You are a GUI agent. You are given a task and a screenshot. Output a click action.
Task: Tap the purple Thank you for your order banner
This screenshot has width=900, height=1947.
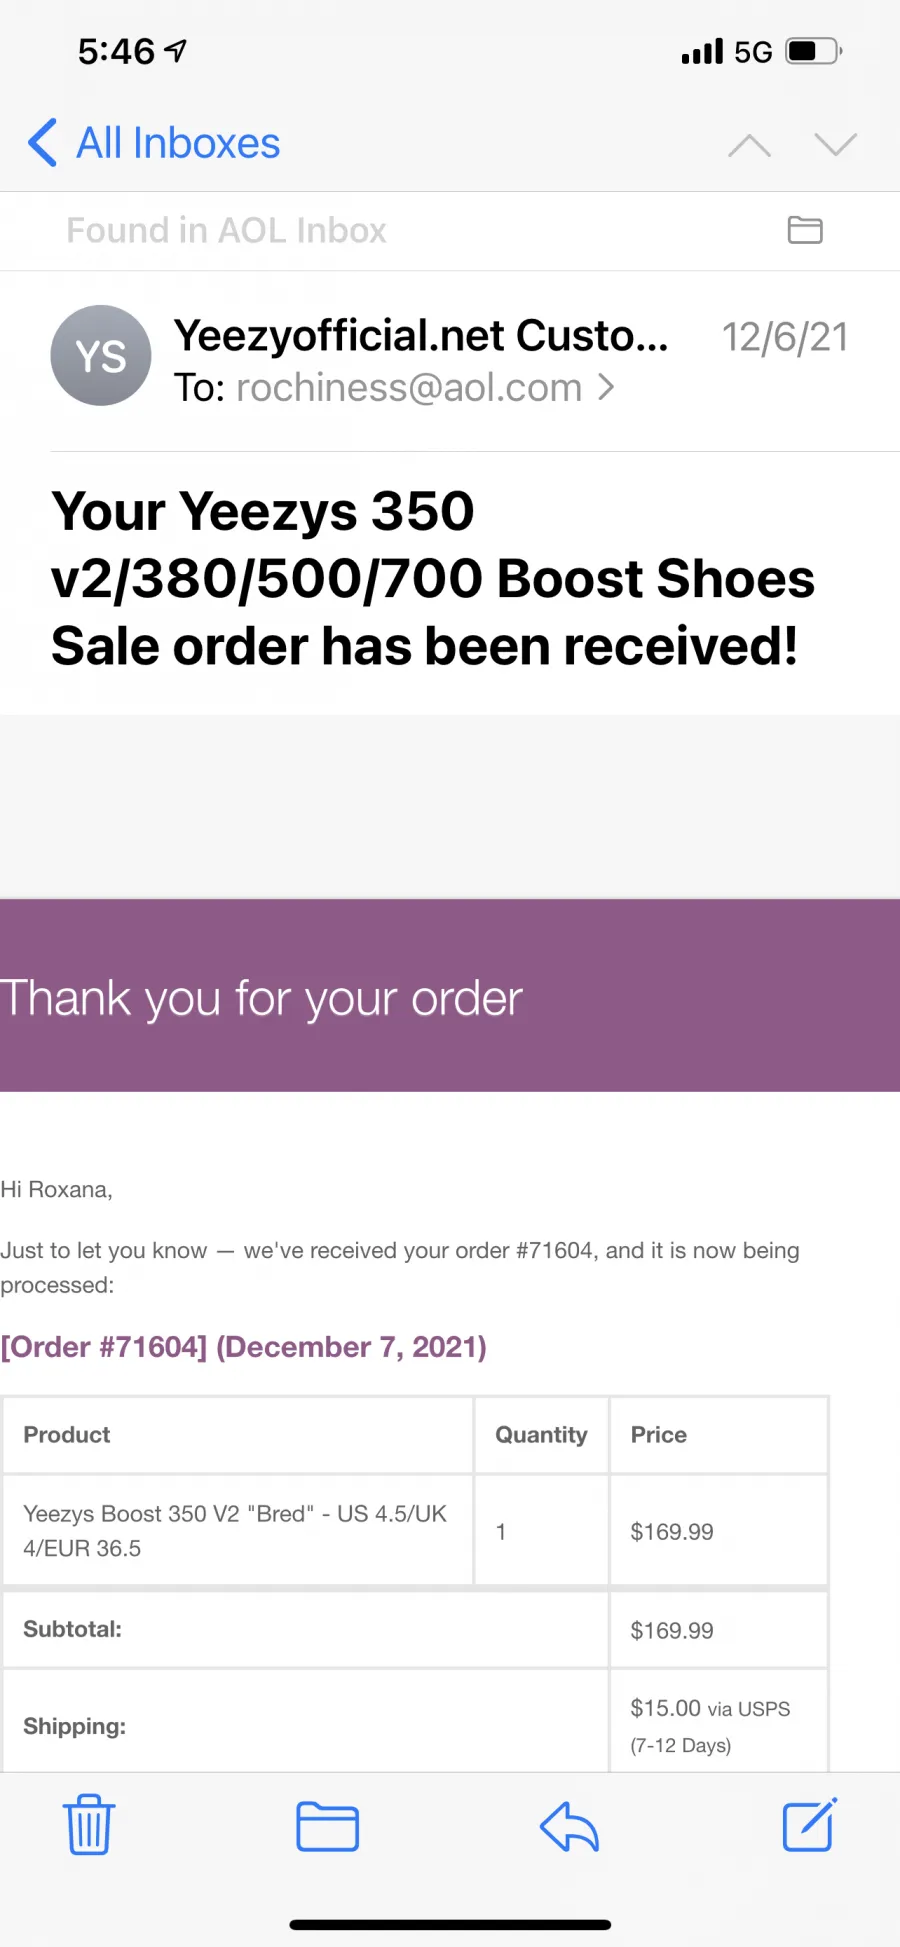tap(450, 995)
